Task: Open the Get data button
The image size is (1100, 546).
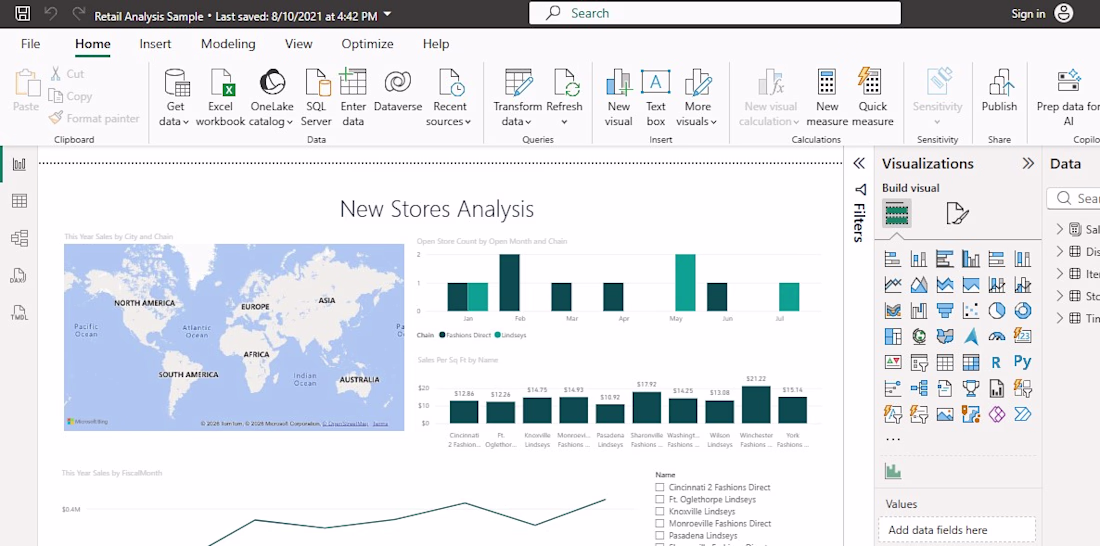Action: tap(175, 98)
